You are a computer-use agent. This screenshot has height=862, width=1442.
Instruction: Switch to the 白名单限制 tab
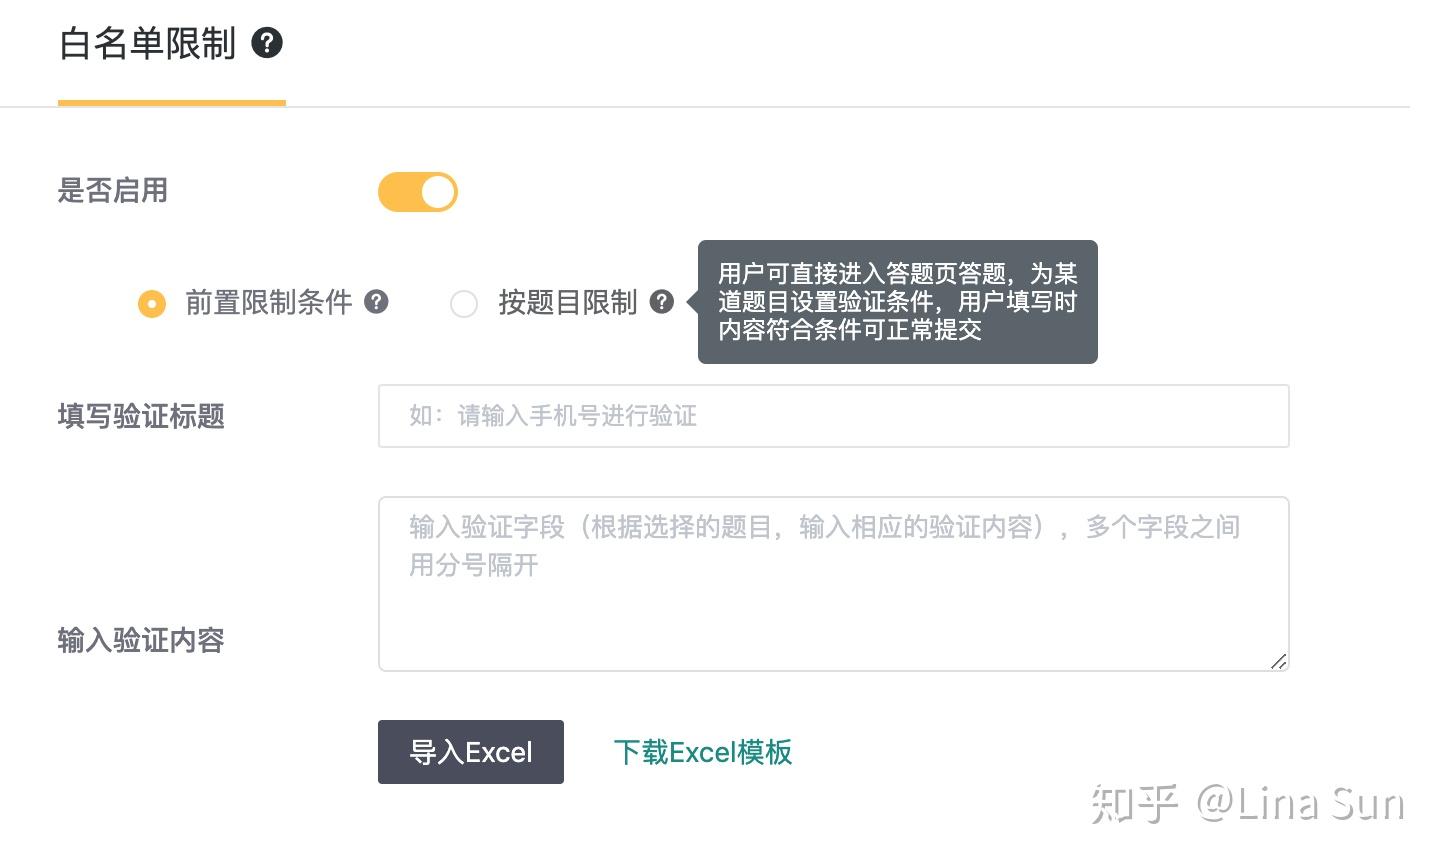148,44
